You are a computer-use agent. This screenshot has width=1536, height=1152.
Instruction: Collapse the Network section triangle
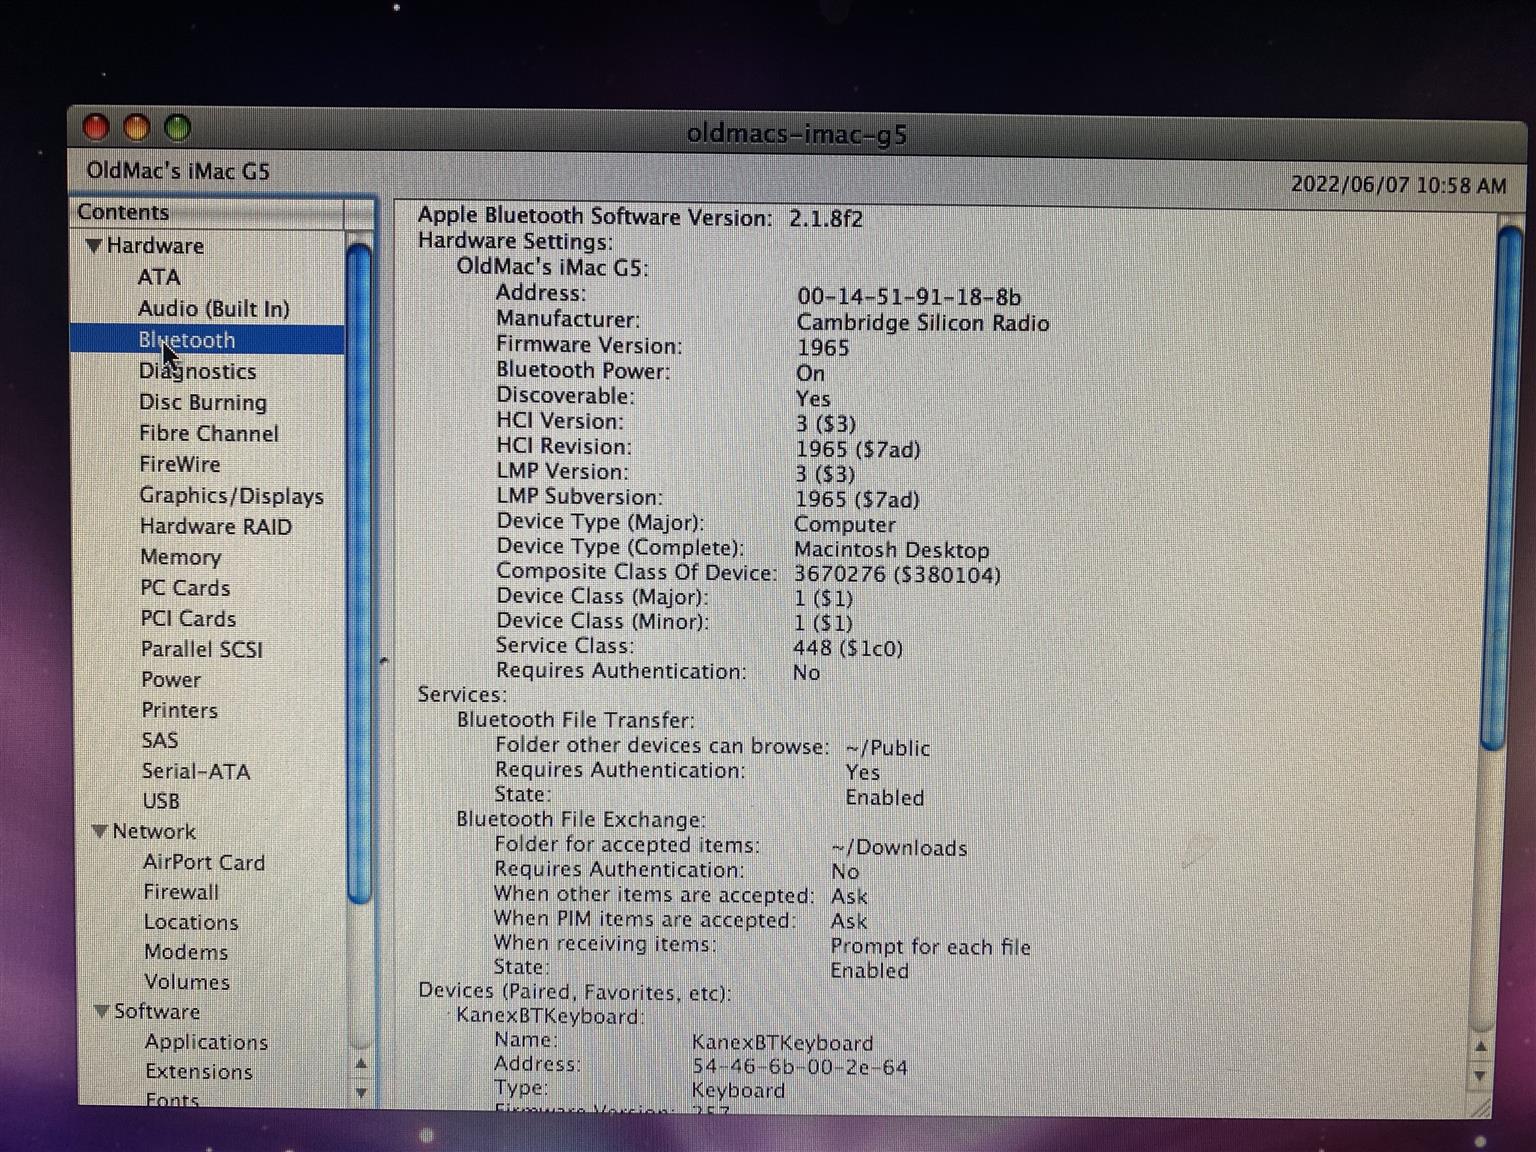pyautogui.click(x=99, y=832)
